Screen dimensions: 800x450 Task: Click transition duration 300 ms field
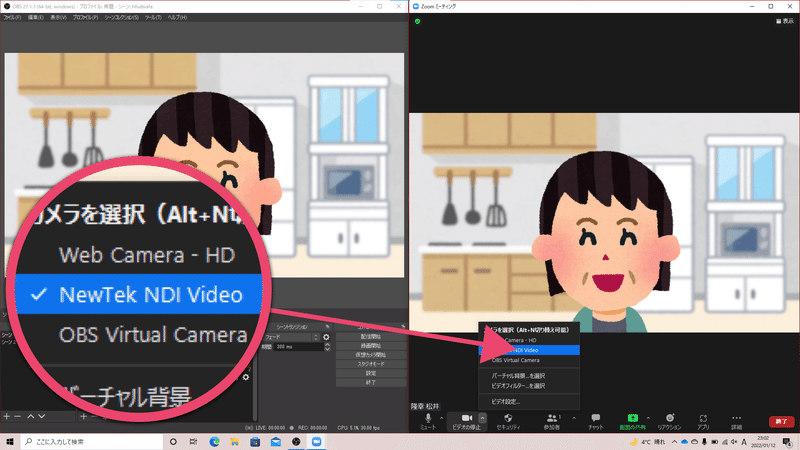pos(298,347)
